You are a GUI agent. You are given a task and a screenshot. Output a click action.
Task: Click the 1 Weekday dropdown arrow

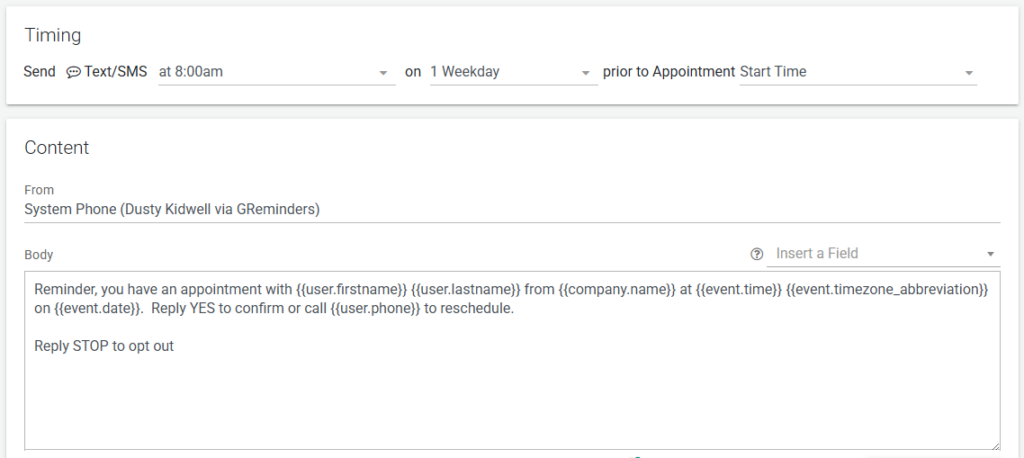click(x=585, y=73)
